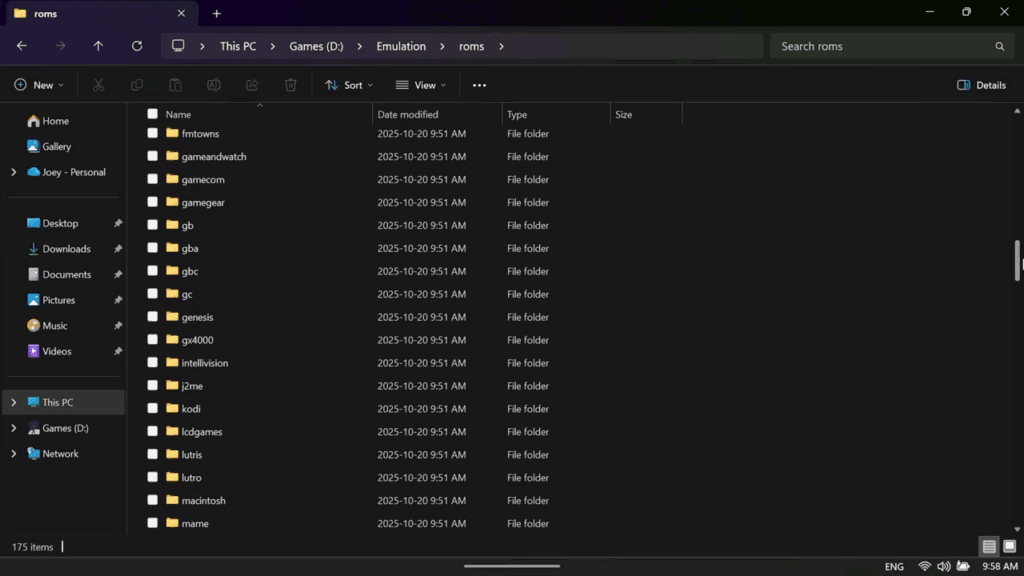Check the select-all checkbox in the header row
This screenshot has width=1024, height=576.
coord(152,114)
